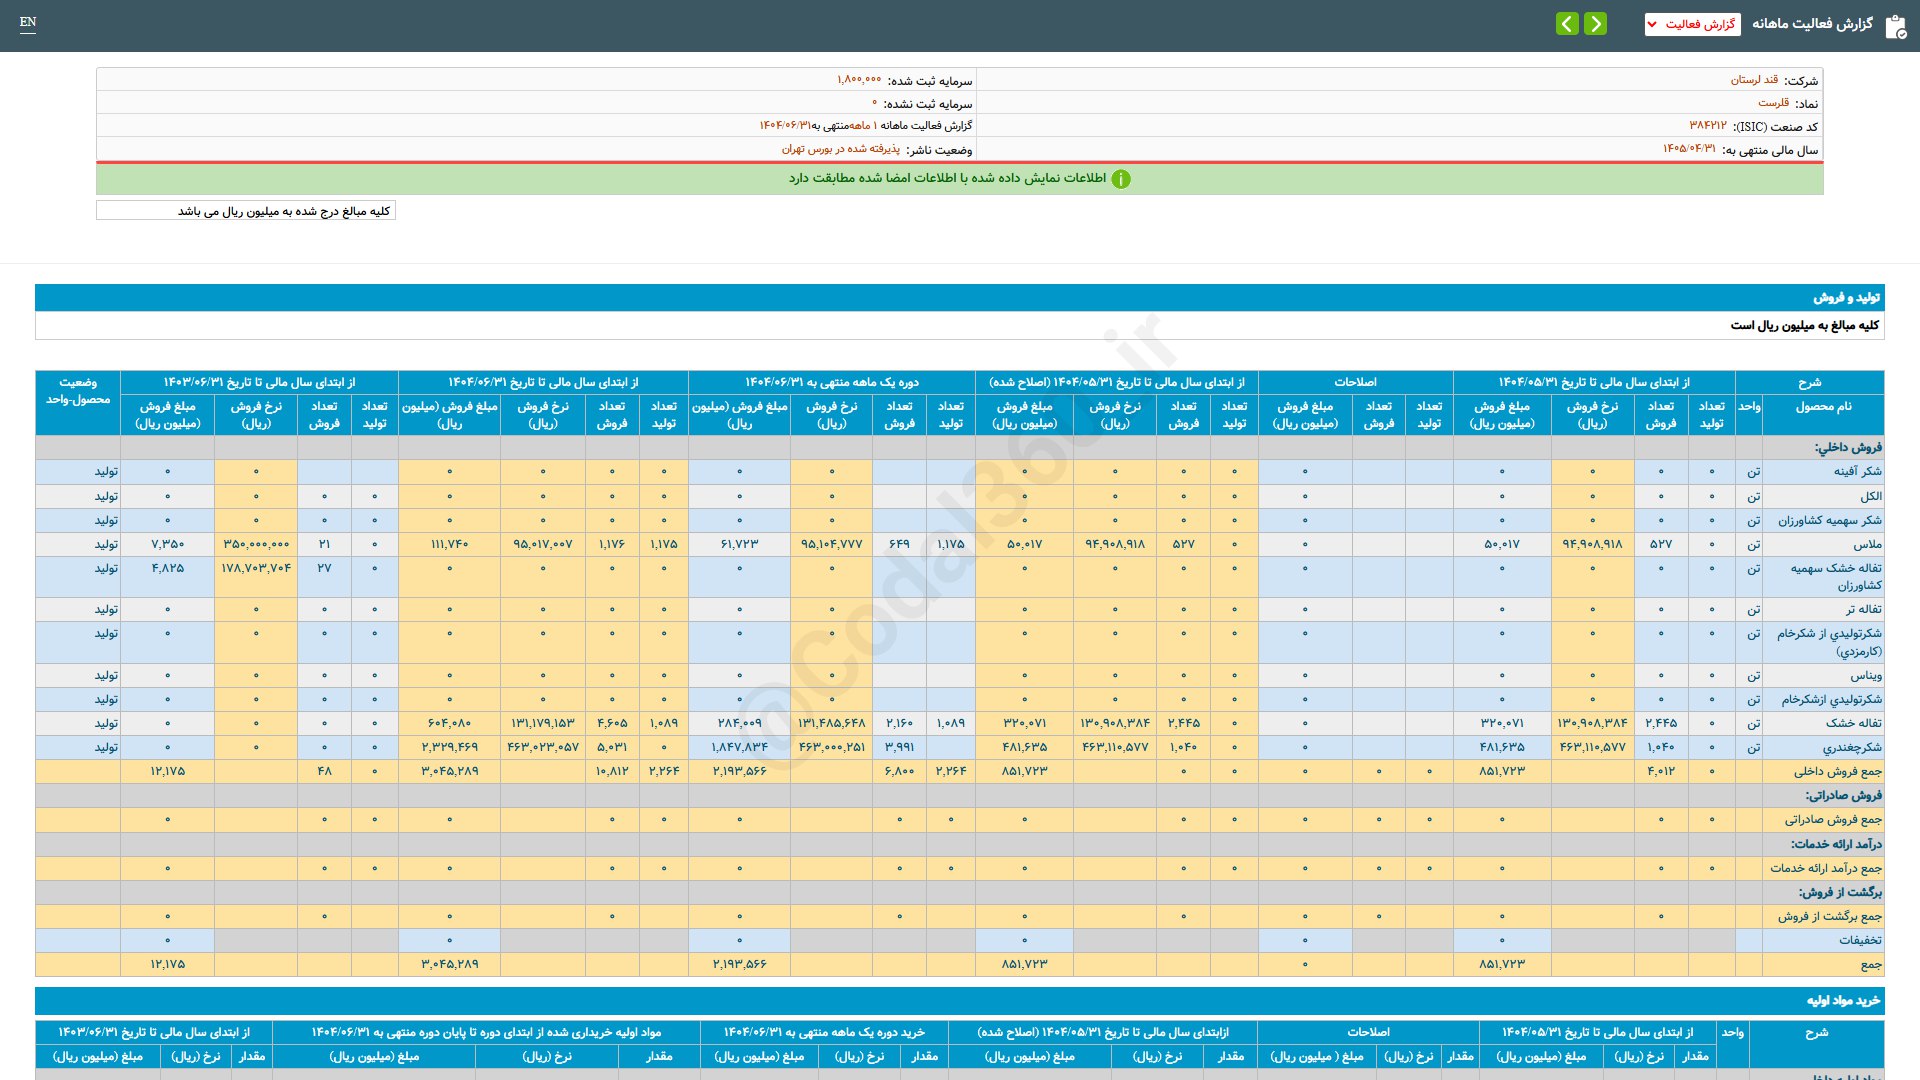Image resolution: width=1920 pixels, height=1080 pixels.
Task: Click the company name قند لرستان
Action: point(1754,80)
